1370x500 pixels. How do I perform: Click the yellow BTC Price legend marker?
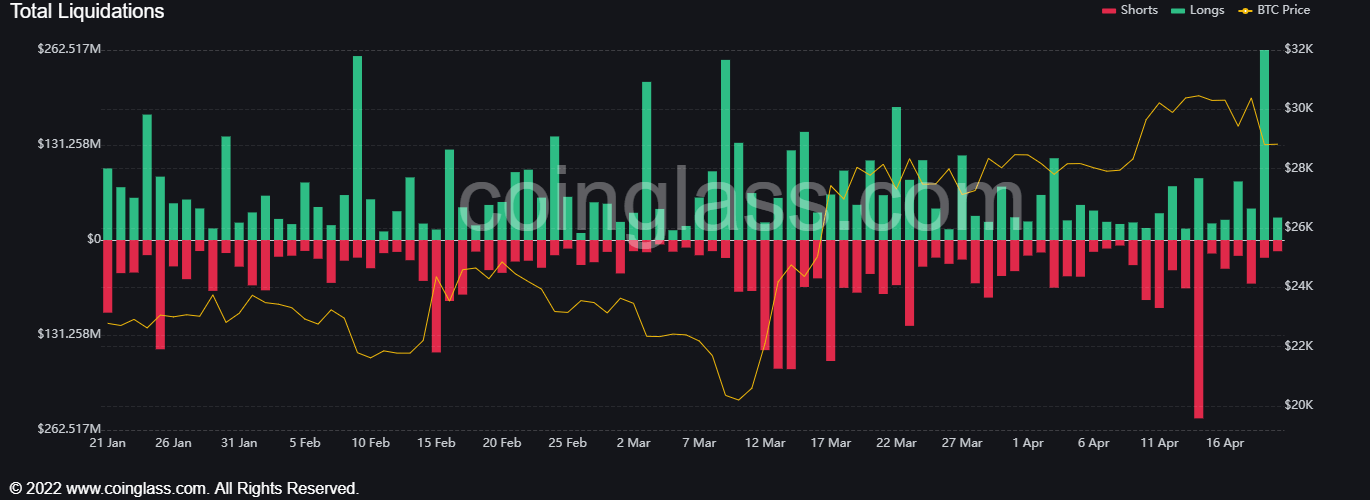(1244, 10)
